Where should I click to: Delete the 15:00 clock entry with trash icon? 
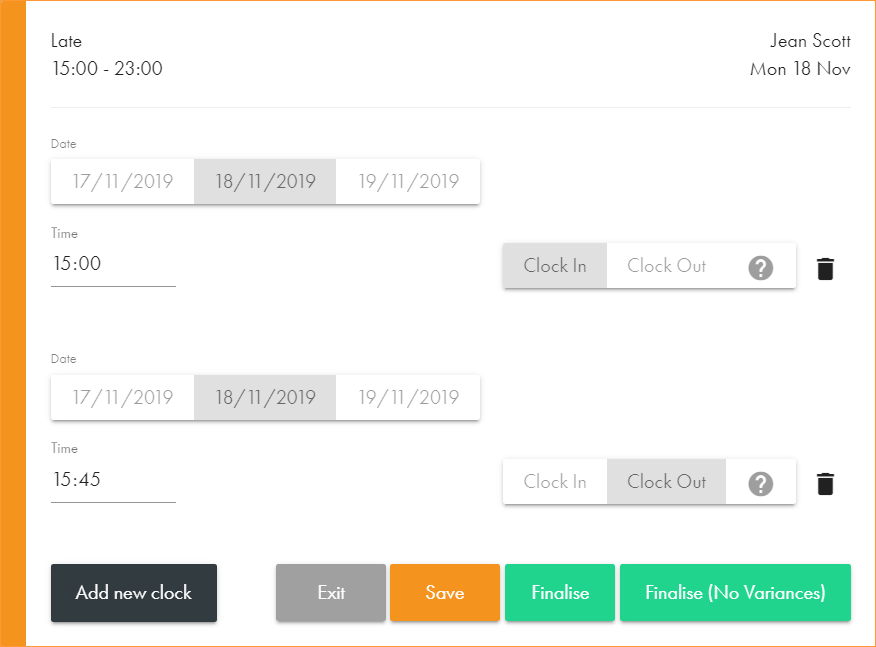coord(825,268)
